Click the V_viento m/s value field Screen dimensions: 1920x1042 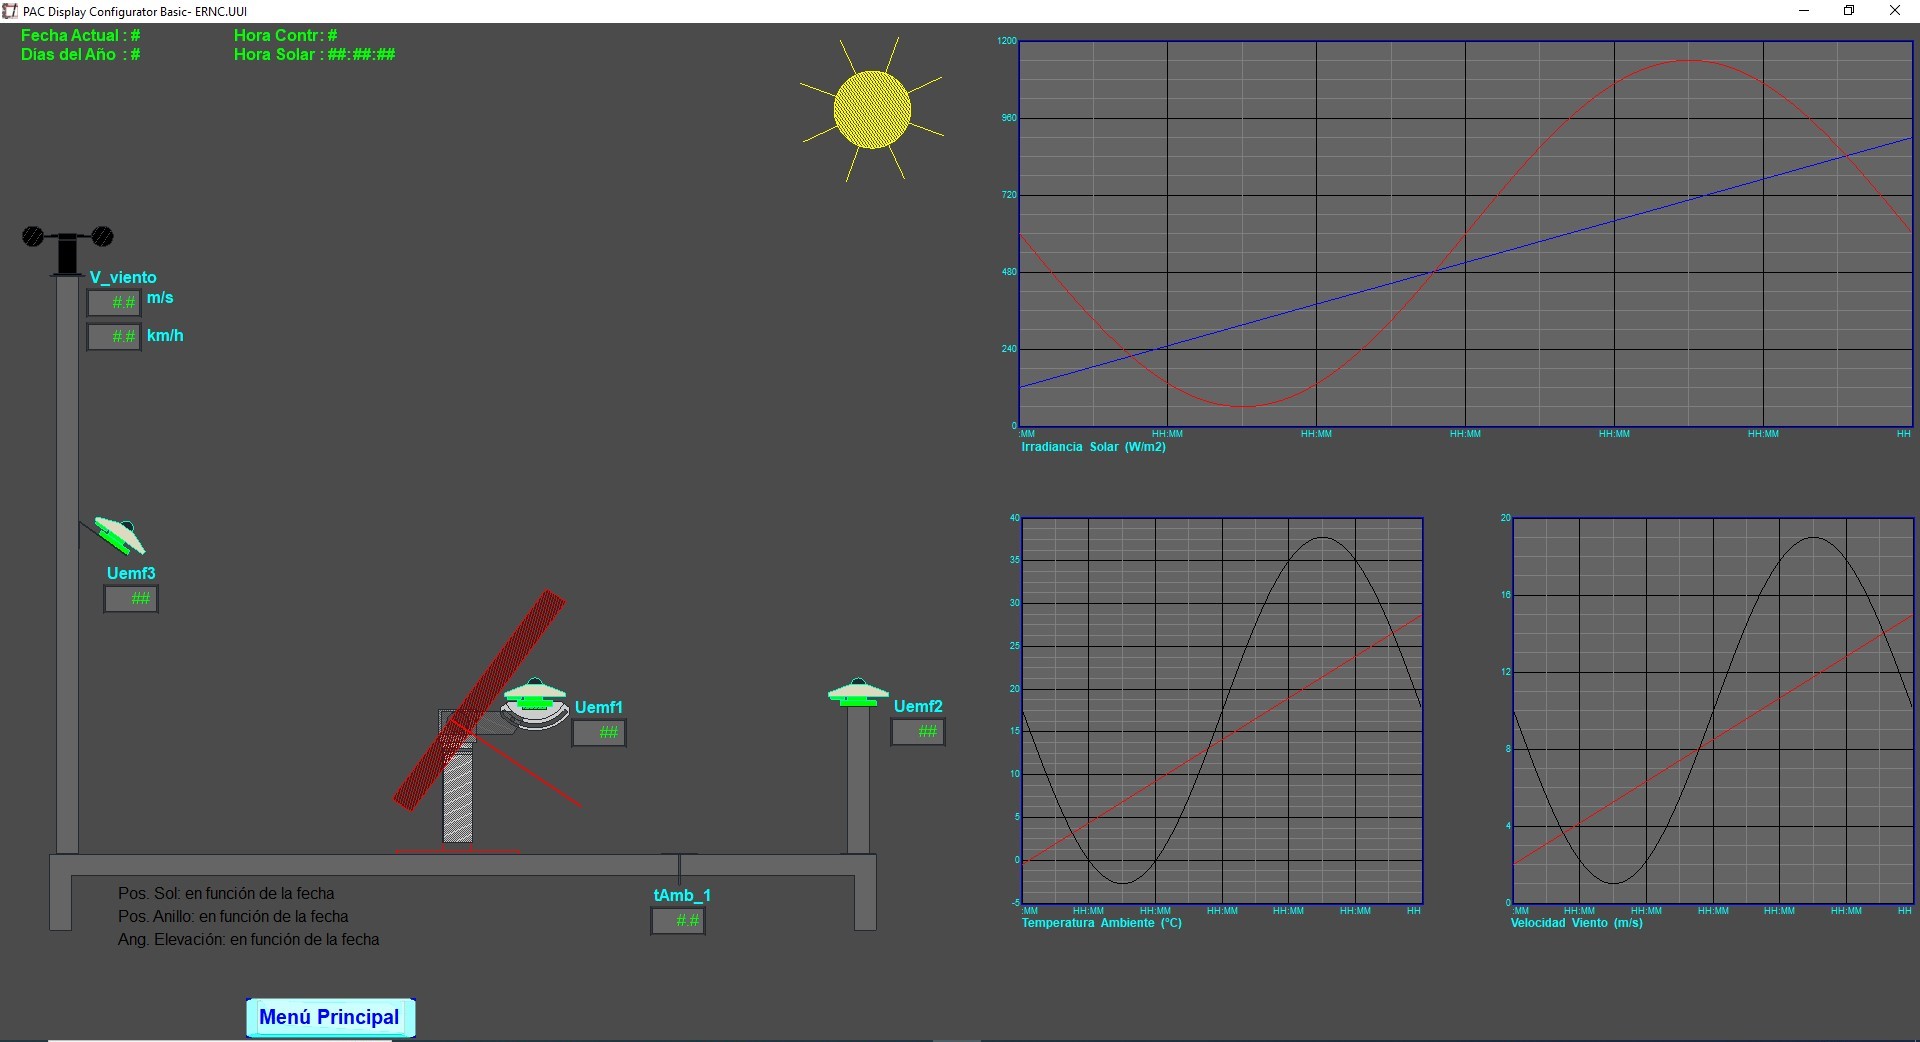(x=114, y=302)
